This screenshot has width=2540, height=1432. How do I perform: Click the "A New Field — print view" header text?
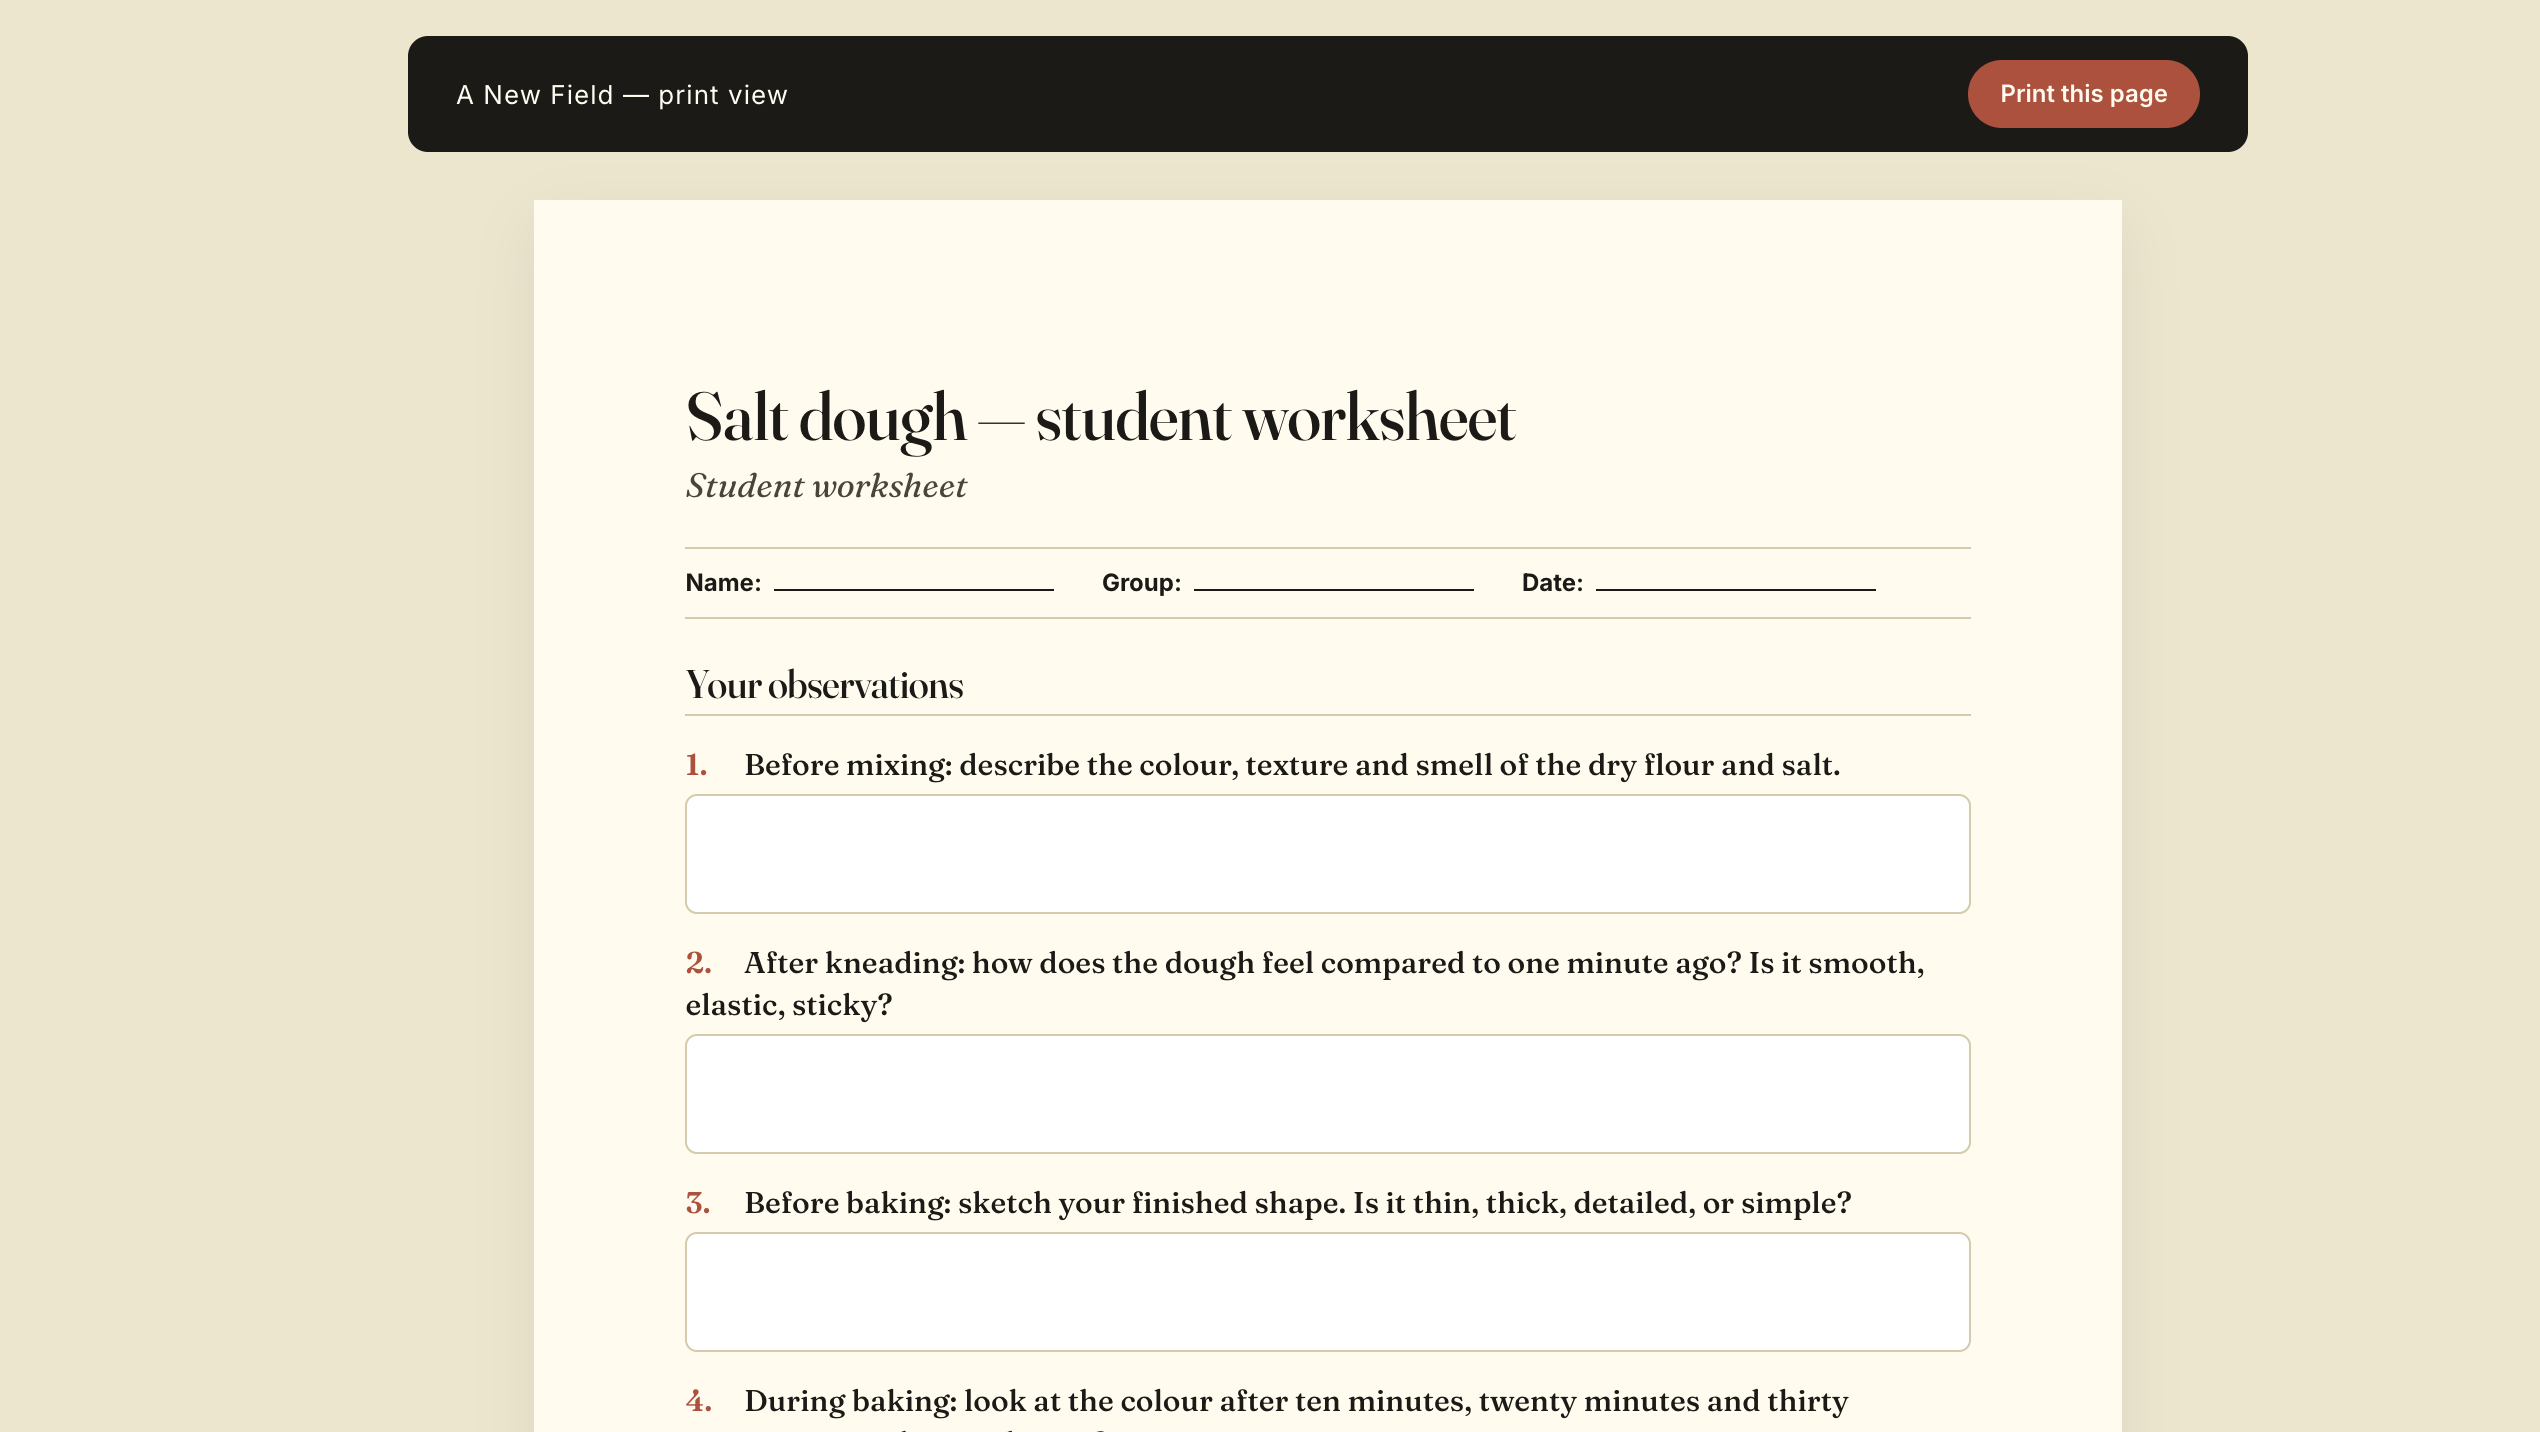621,95
